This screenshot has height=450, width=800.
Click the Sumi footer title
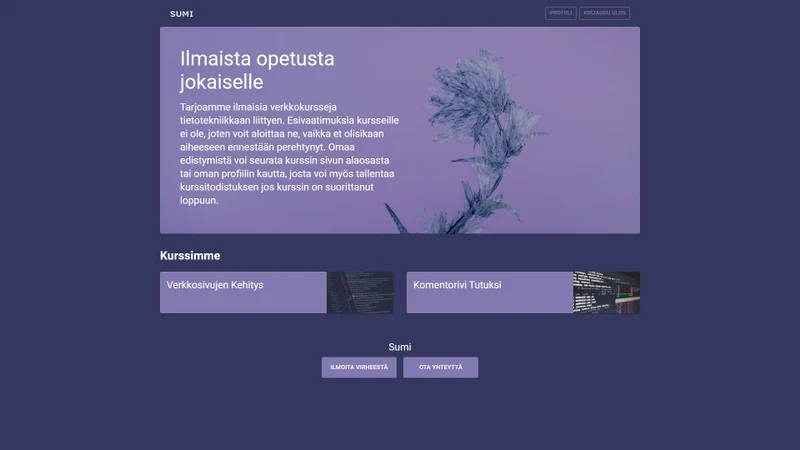(x=399, y=347)
